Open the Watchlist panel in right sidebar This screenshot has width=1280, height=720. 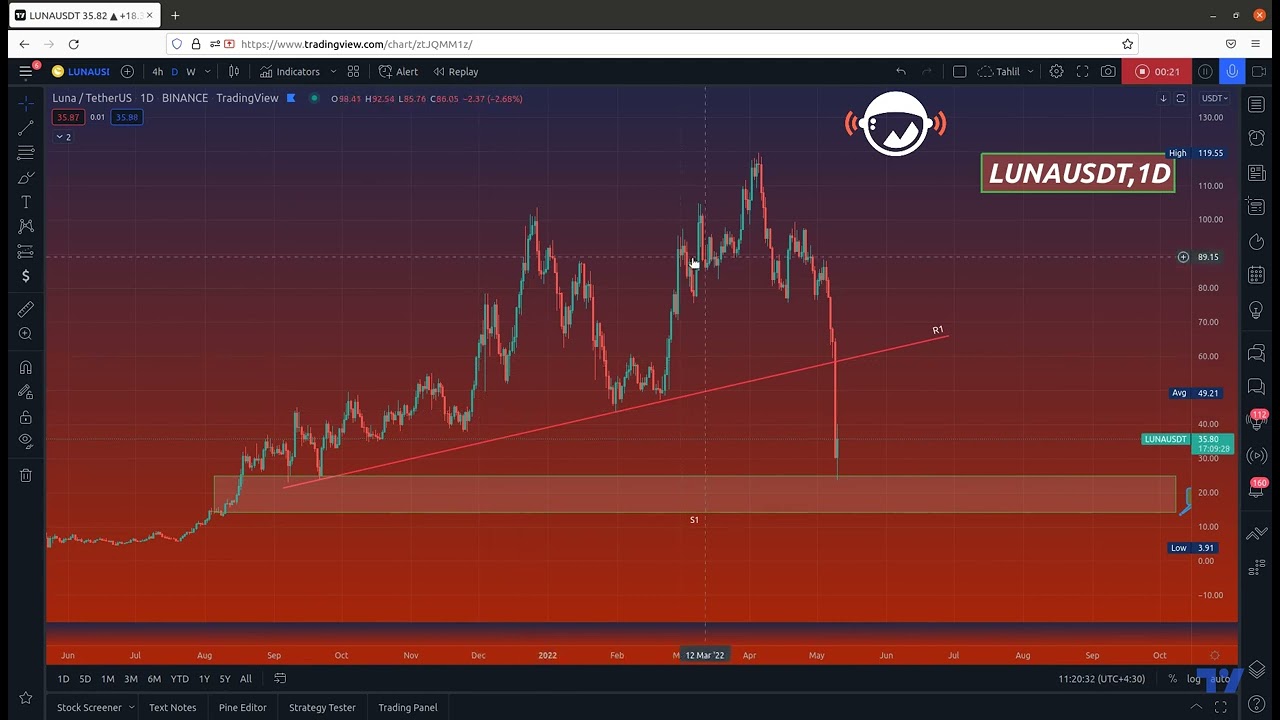click(1257, 105)
